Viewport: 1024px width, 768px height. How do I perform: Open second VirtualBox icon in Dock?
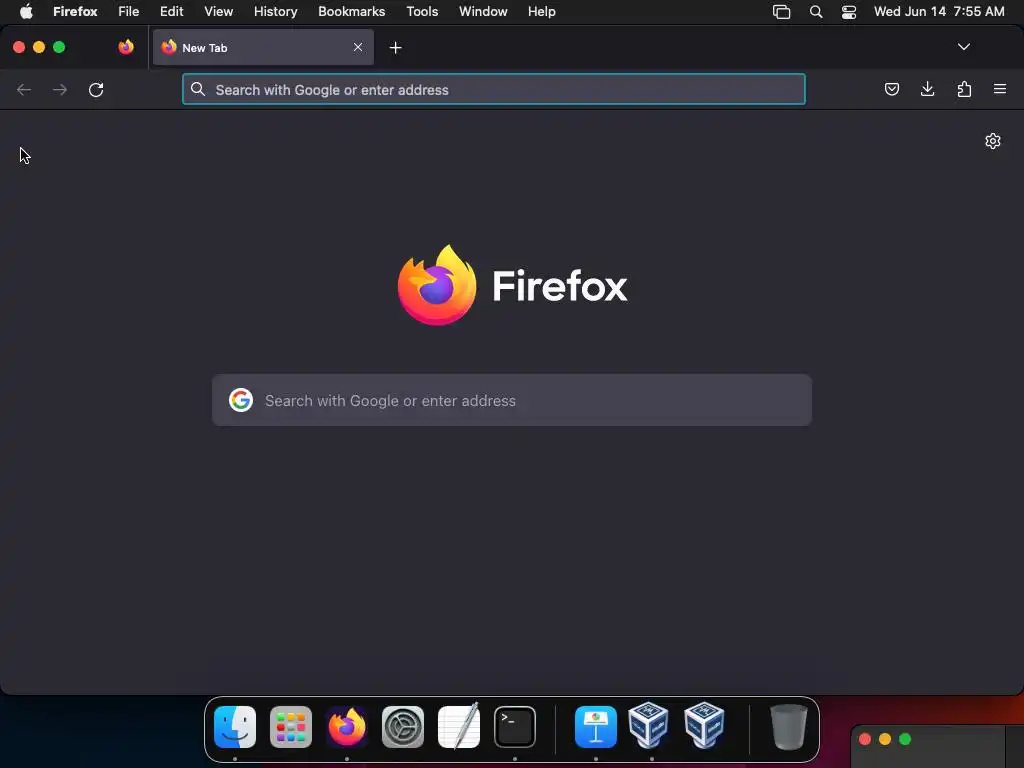click(705, 725)
